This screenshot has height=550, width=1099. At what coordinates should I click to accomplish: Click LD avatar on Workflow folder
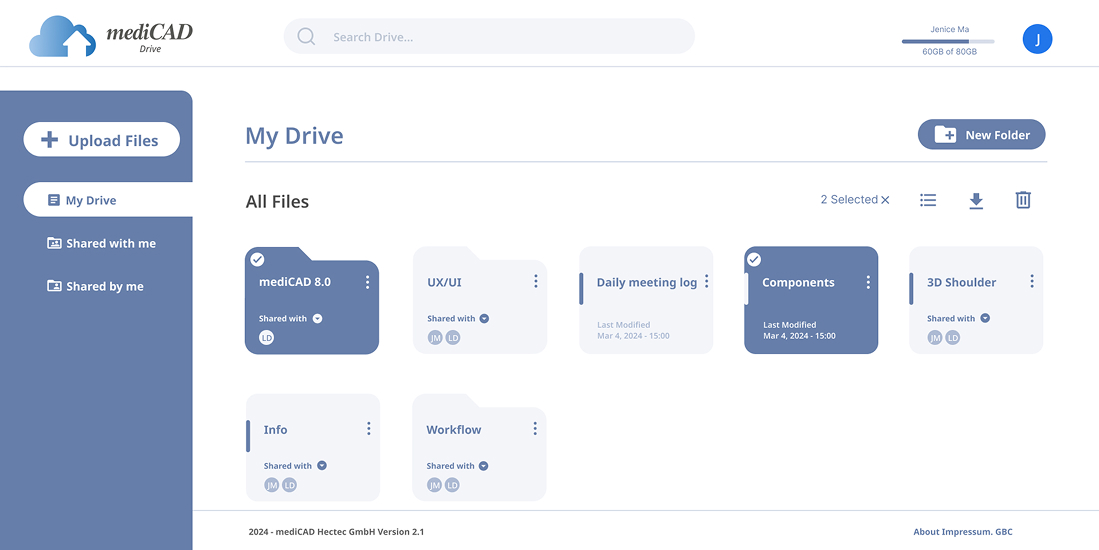coord(452,485)
